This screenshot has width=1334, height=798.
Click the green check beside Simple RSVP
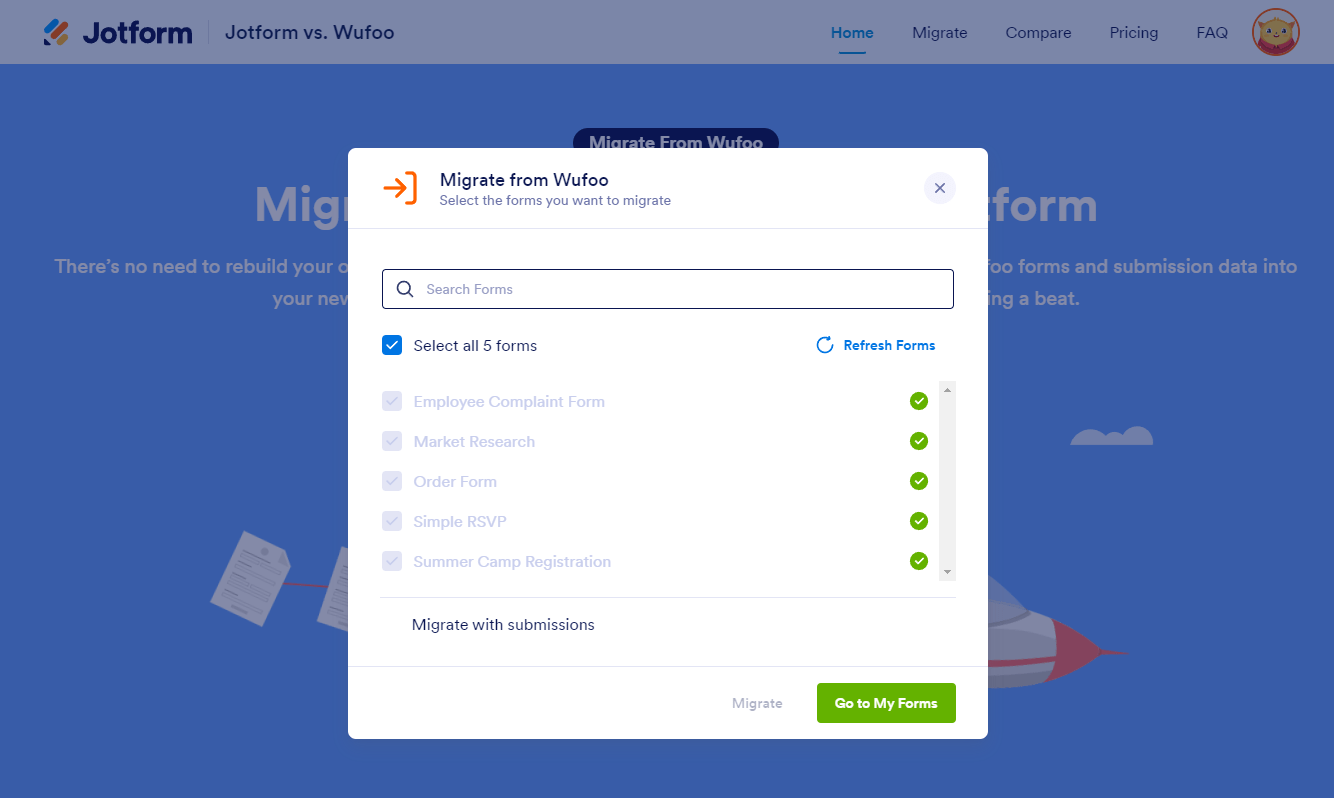point(919,521)
